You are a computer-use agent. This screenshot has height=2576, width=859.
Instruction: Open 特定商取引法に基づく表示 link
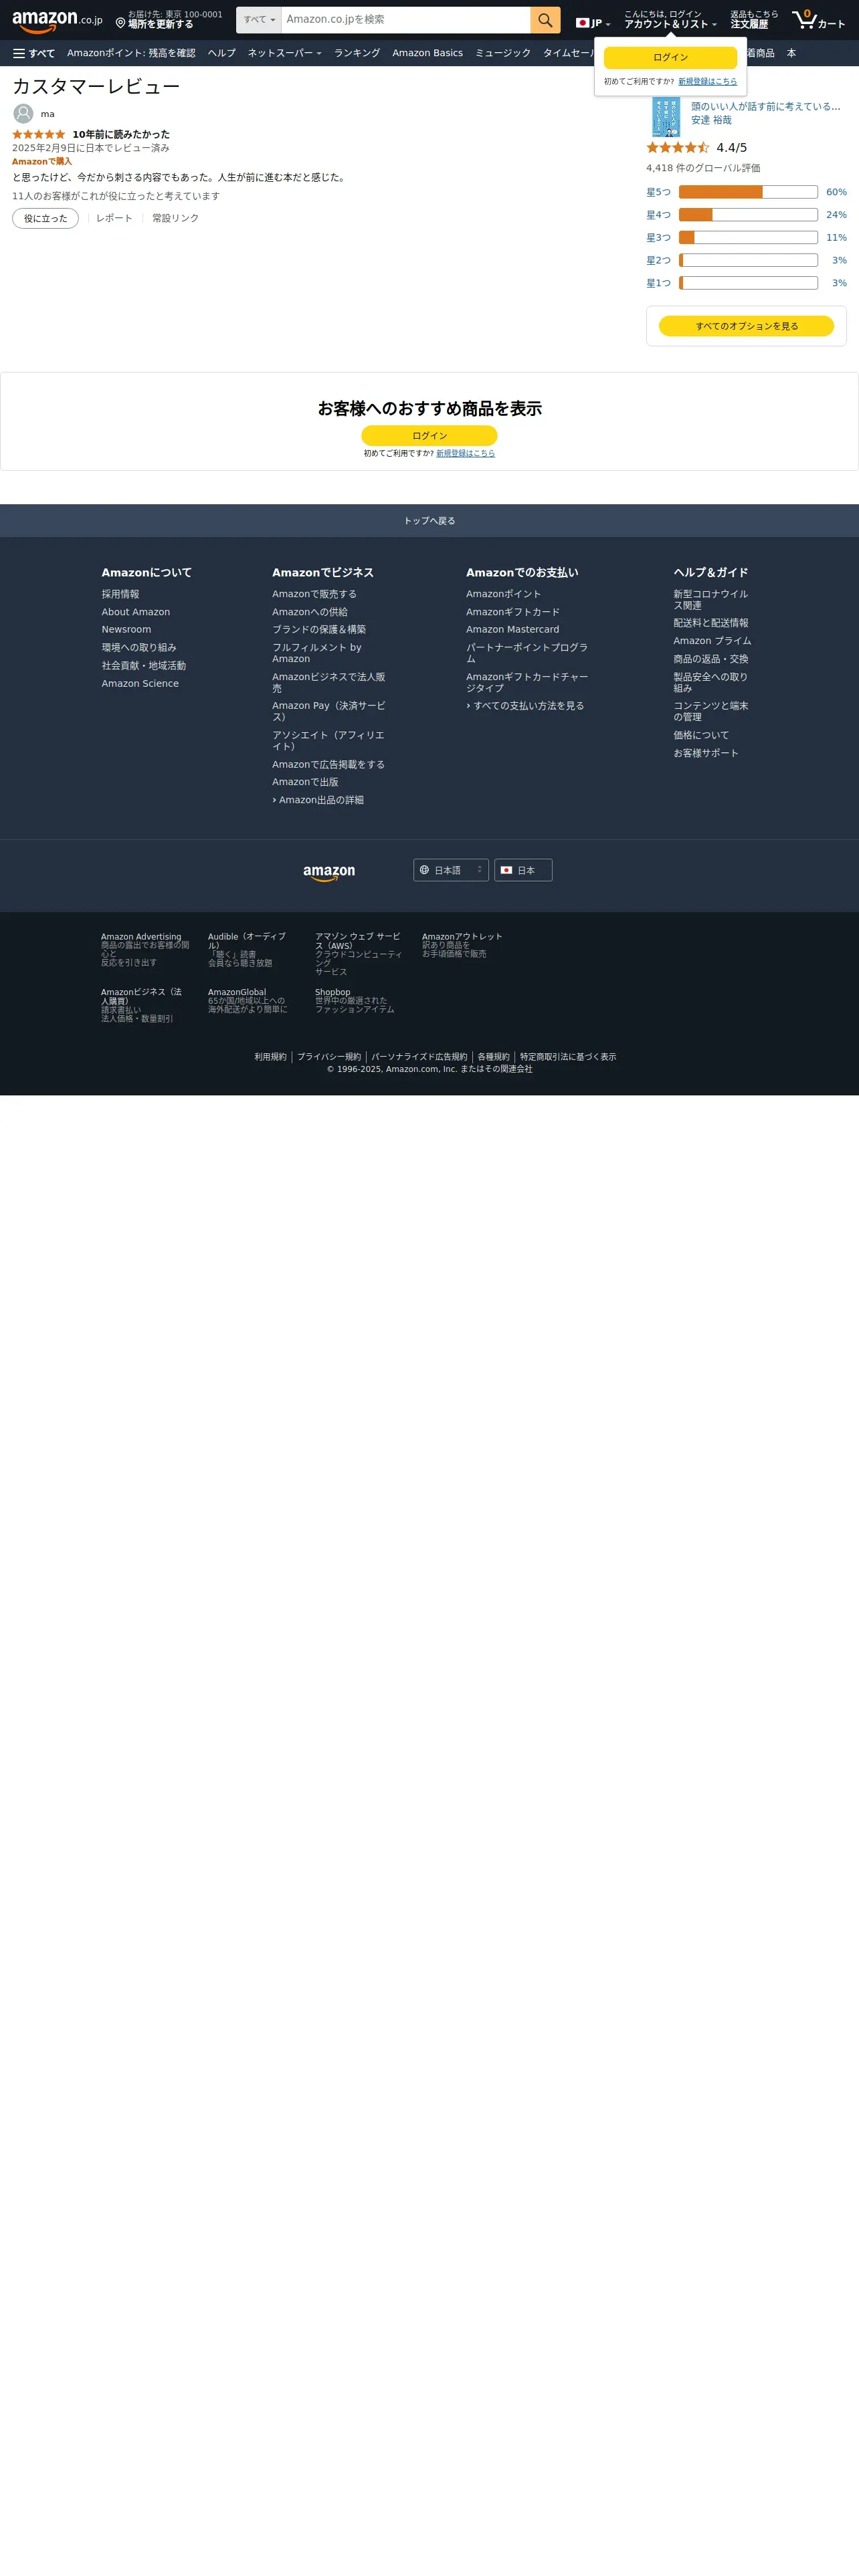[x=568, y=1057]
